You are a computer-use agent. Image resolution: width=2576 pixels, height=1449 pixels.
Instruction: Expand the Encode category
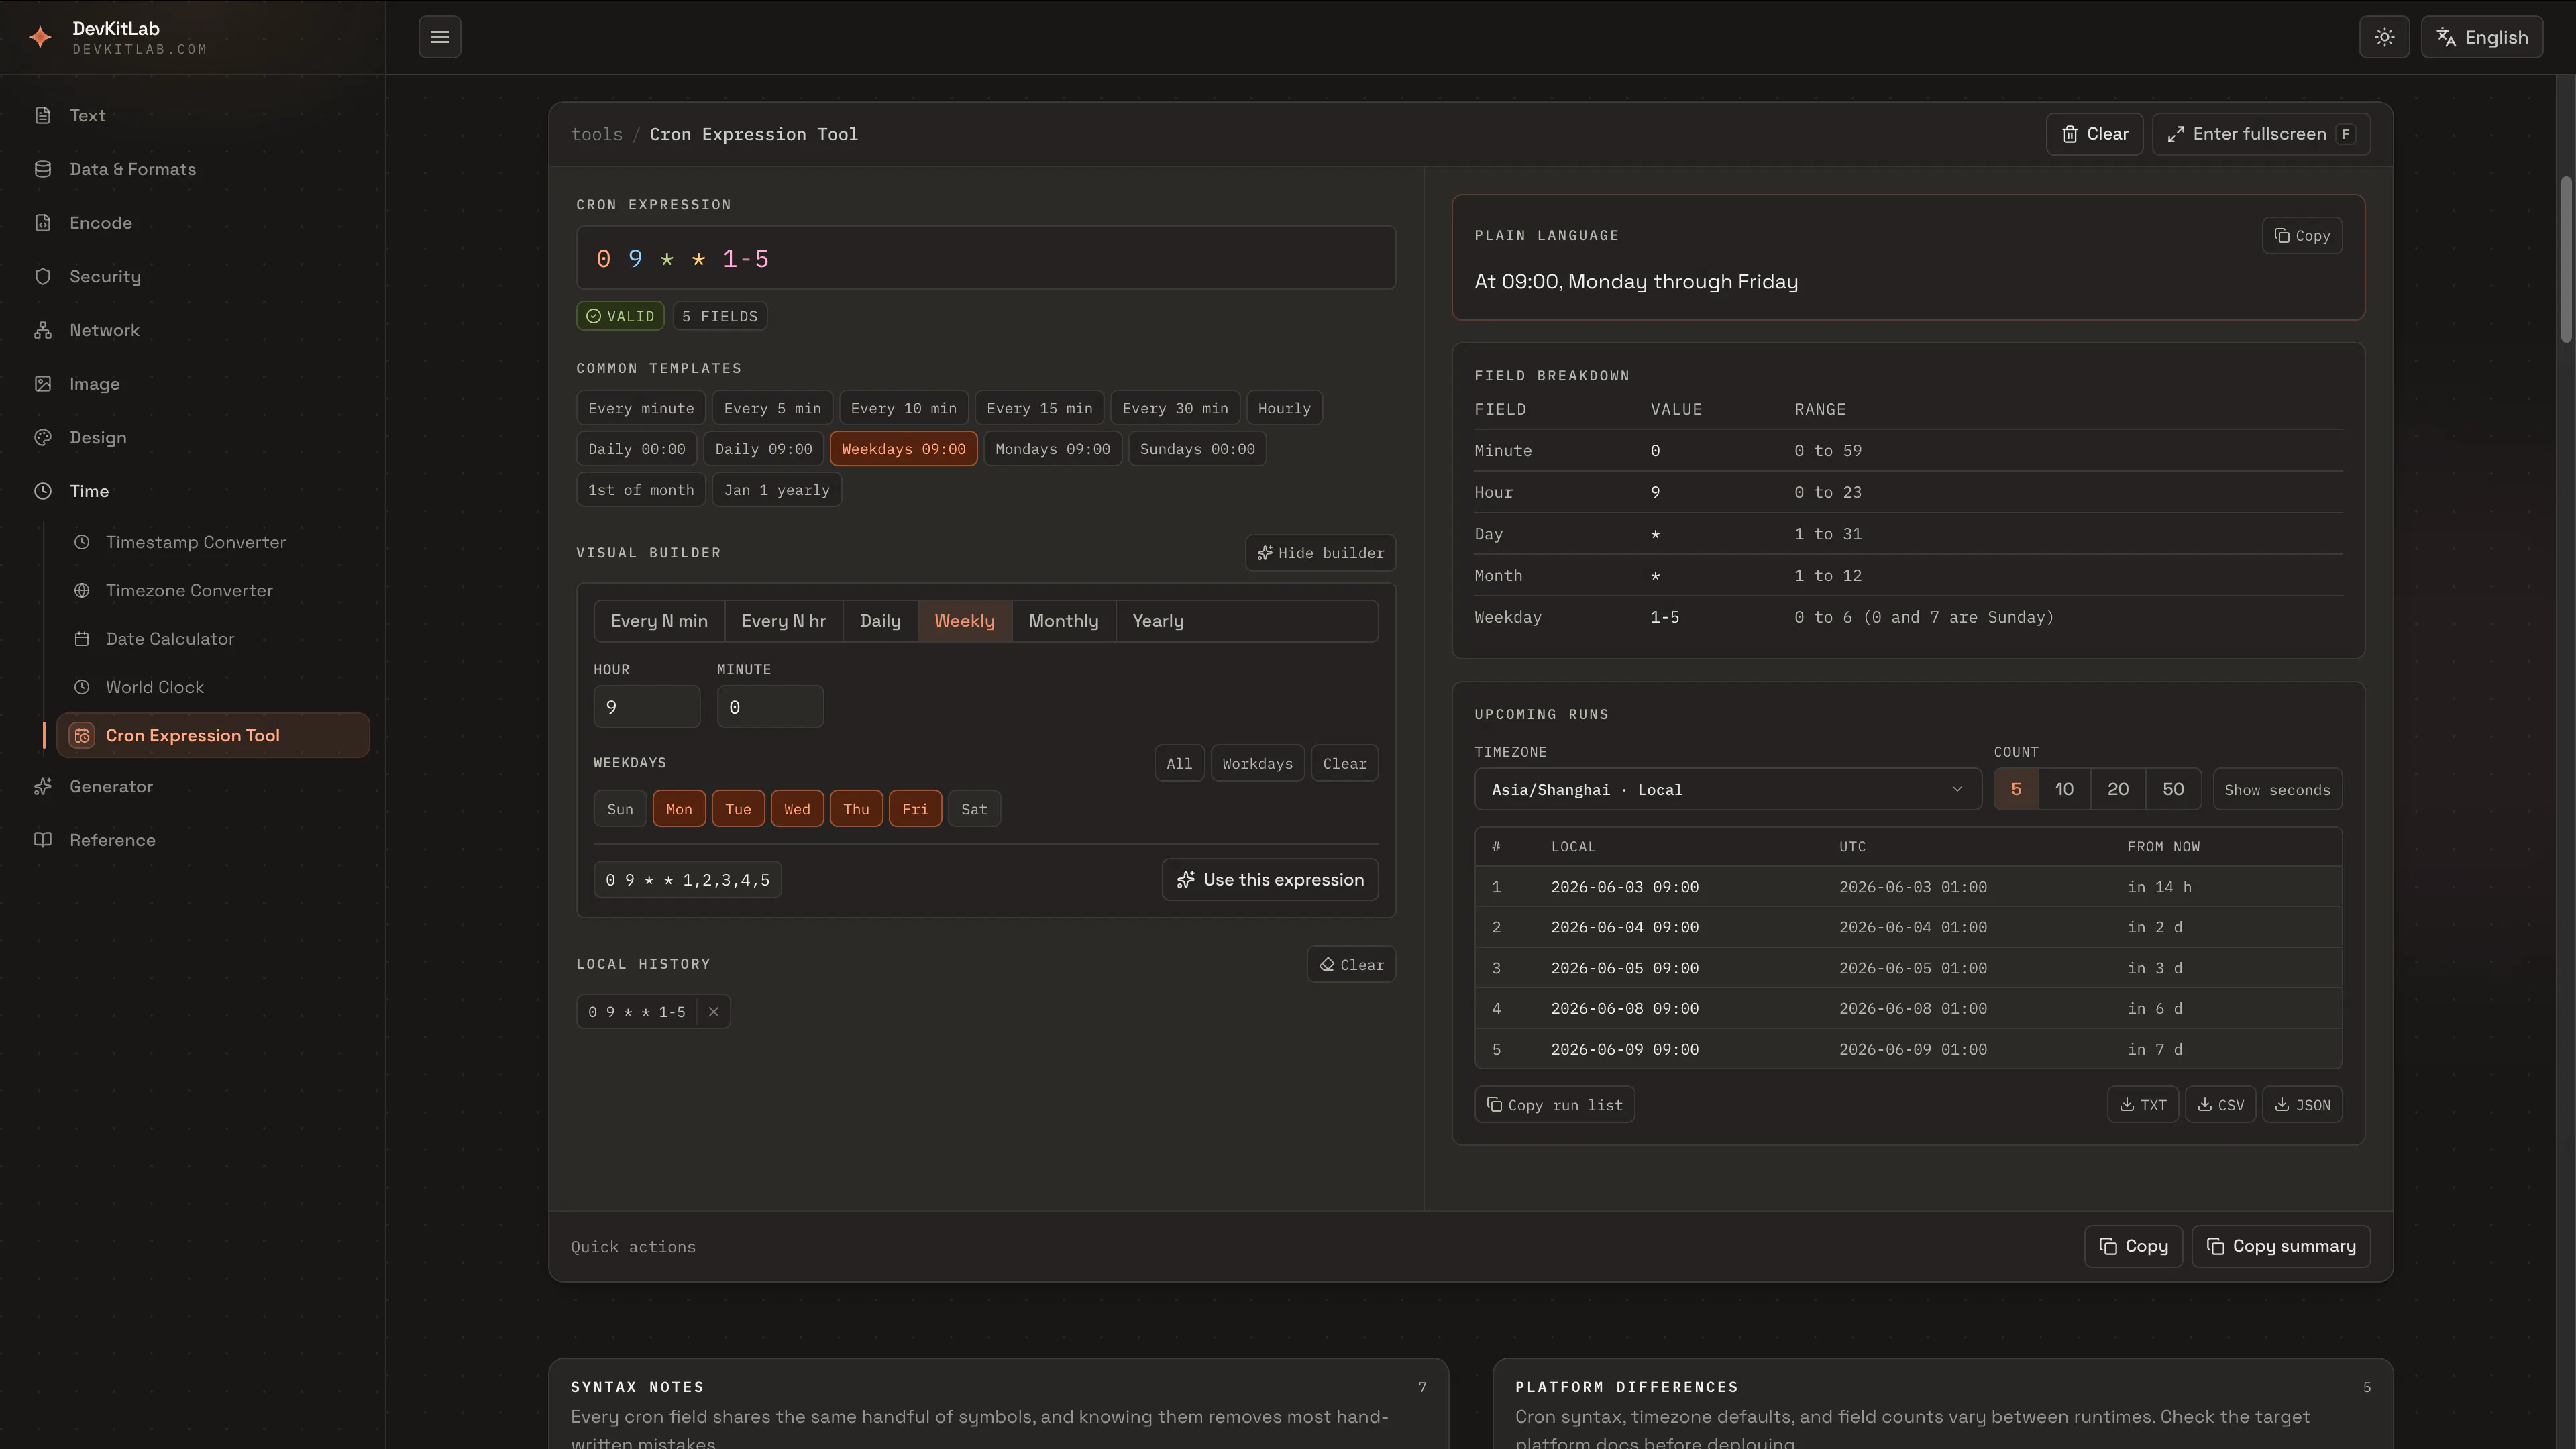[x=193, y=223]
